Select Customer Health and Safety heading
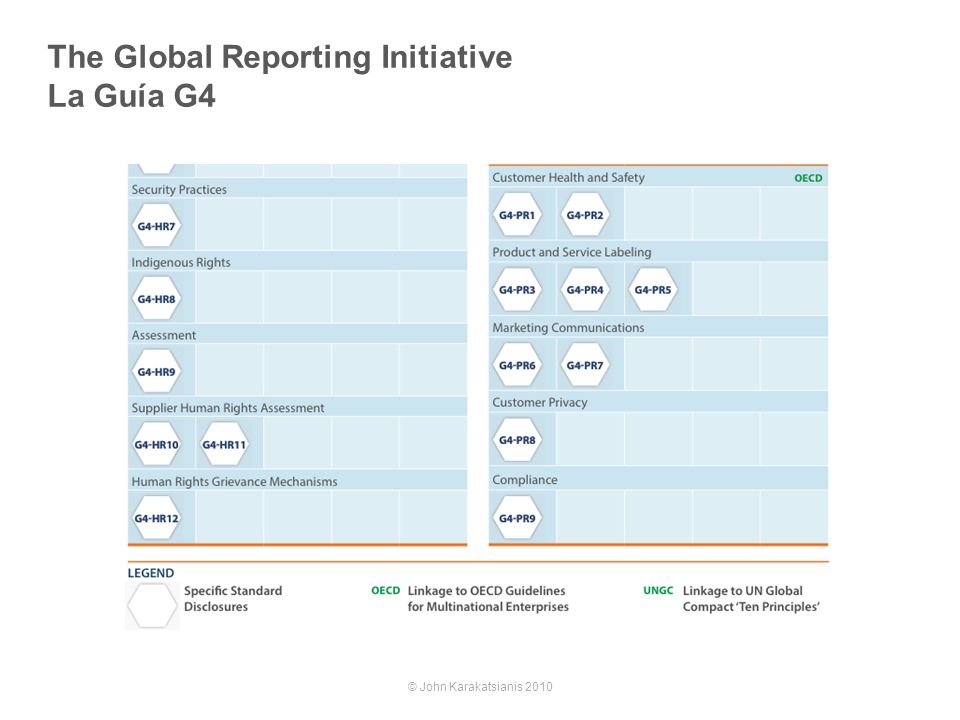960x720 pixels. 568,178
